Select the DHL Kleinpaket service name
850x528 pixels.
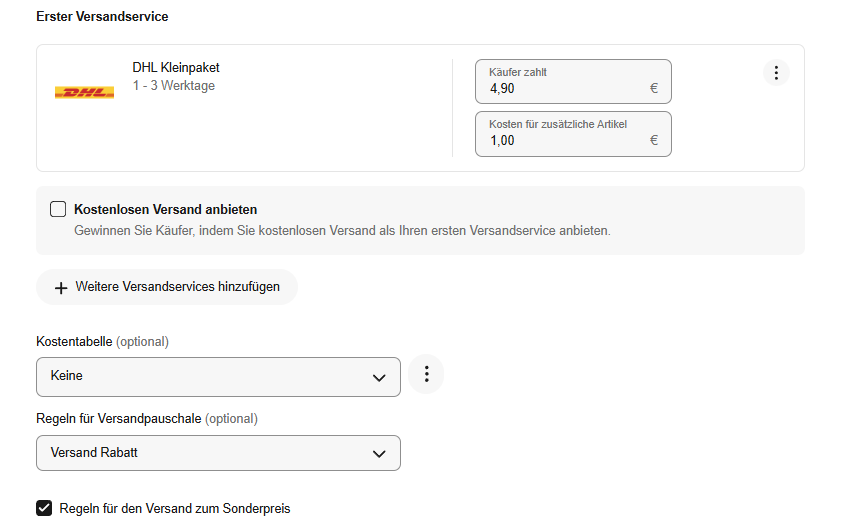[x=176, y=68]
